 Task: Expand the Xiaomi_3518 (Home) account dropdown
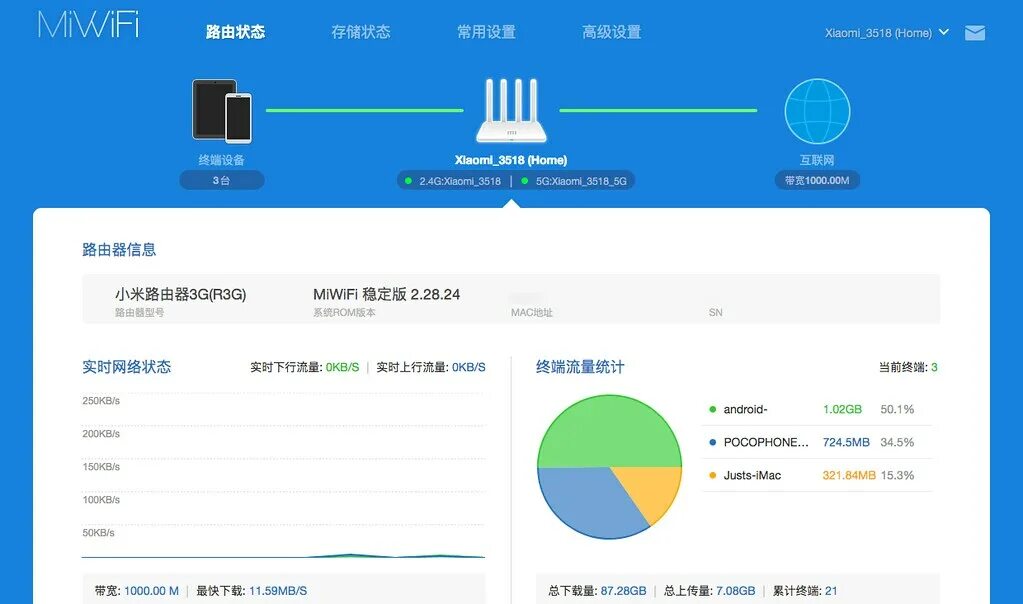pos(886,33)
